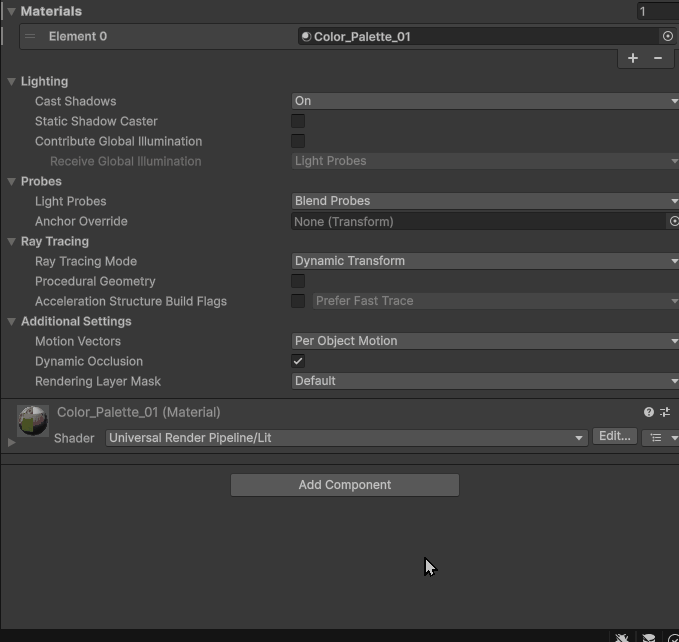Click the debugger bug icon in status bar

point(622,636)
